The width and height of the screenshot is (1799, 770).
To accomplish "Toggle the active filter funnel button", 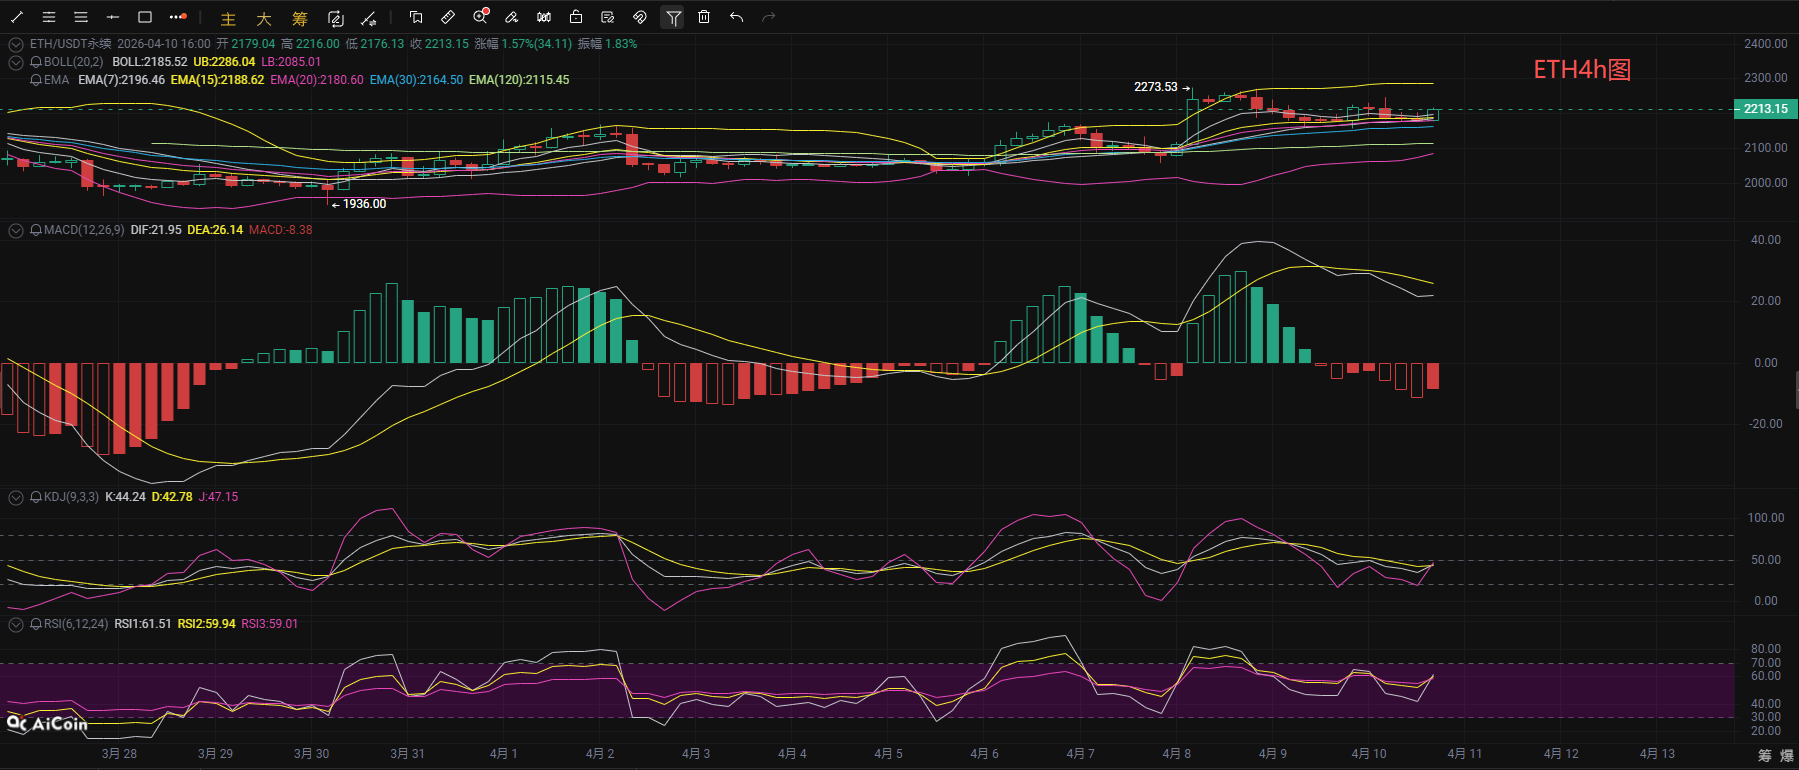I will coord(673,17).
